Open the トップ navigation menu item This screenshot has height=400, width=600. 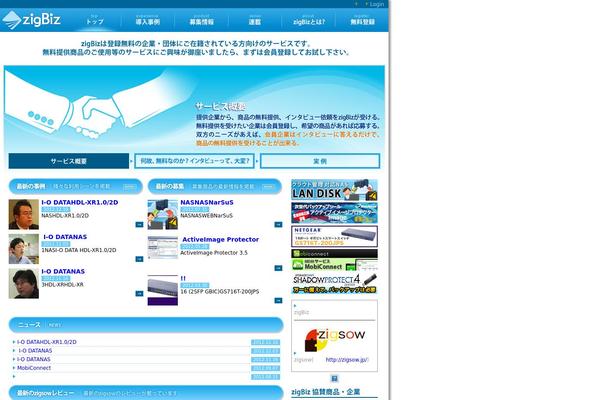tap(95, 19)
